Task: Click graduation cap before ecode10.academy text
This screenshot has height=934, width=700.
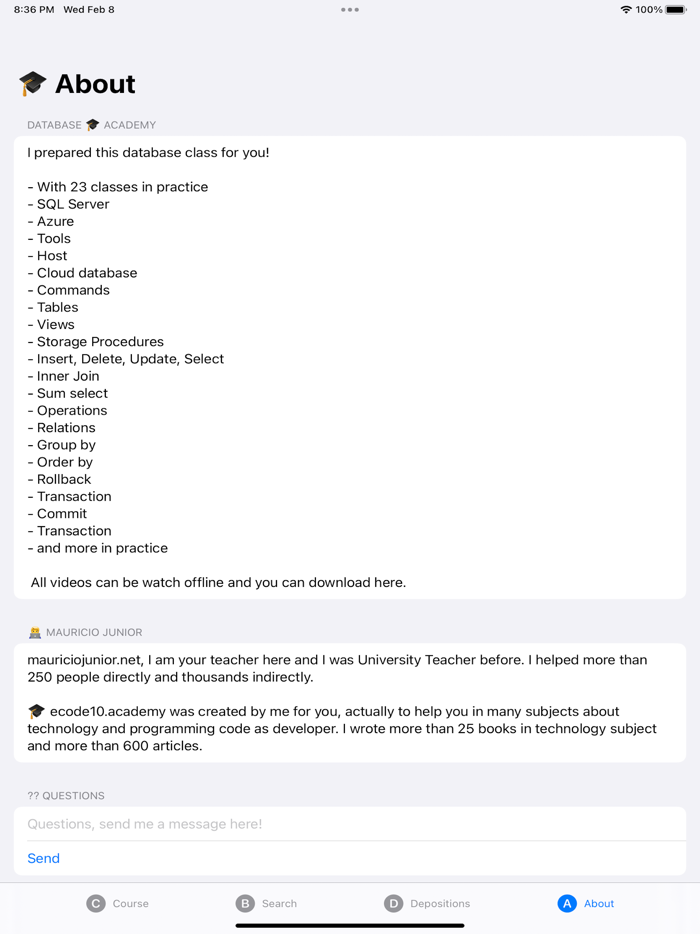Action: coord(36,711)
